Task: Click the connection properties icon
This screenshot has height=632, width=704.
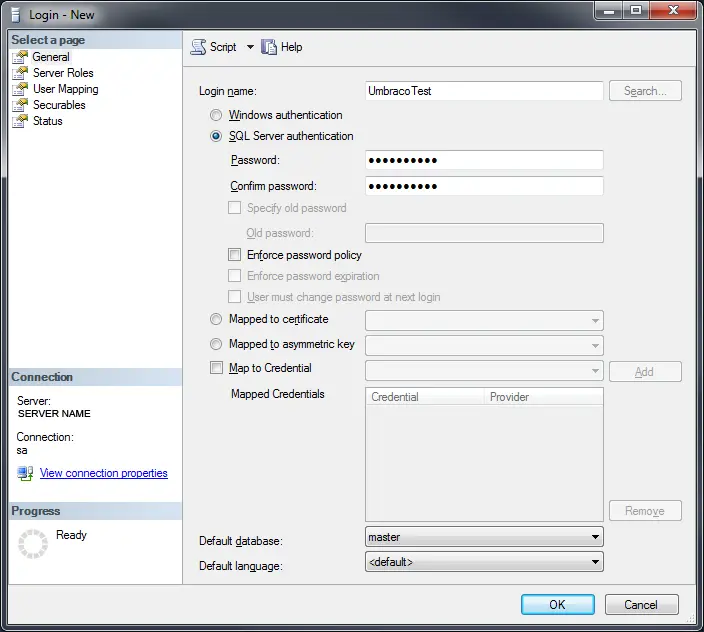Action: click(25, 473)
